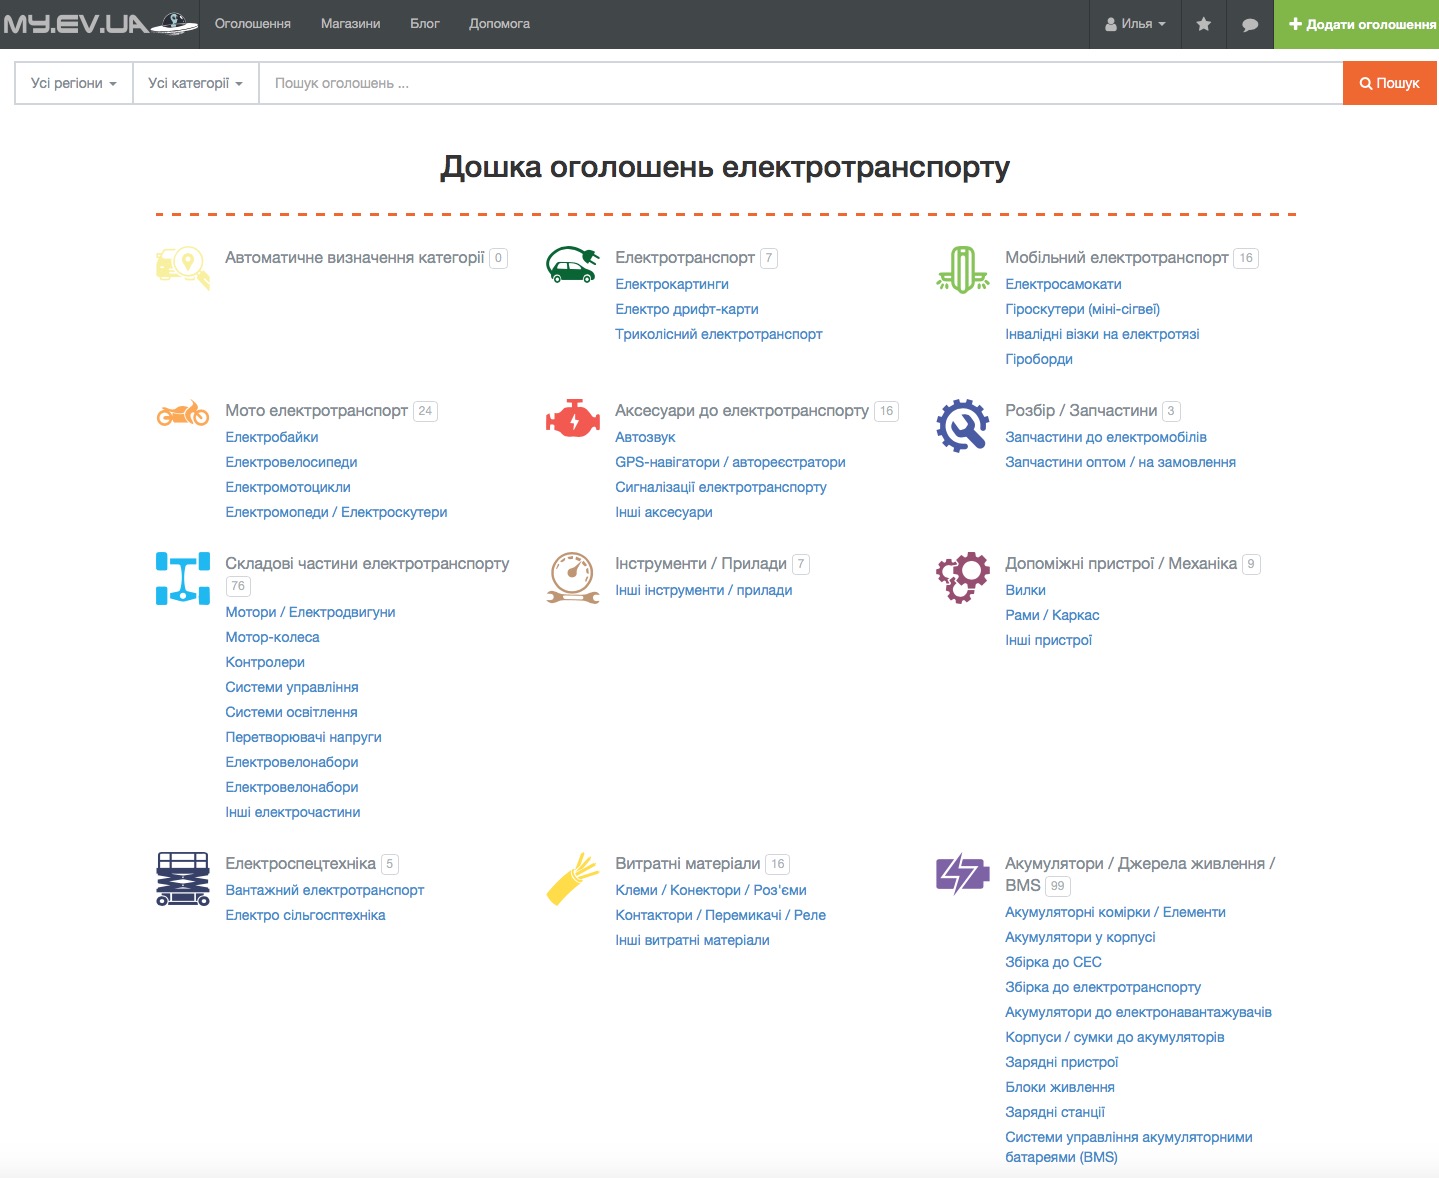Click the red engine accessories icon
1439x1178 pixels.
[572, 419]
